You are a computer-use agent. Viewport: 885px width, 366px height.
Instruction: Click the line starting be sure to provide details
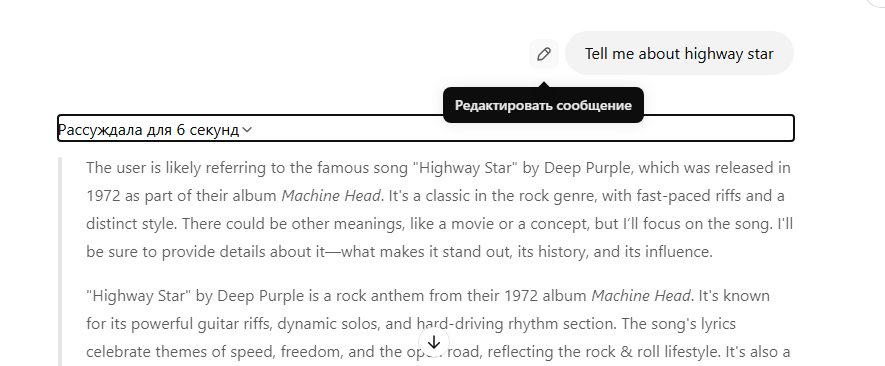[399, 252]
